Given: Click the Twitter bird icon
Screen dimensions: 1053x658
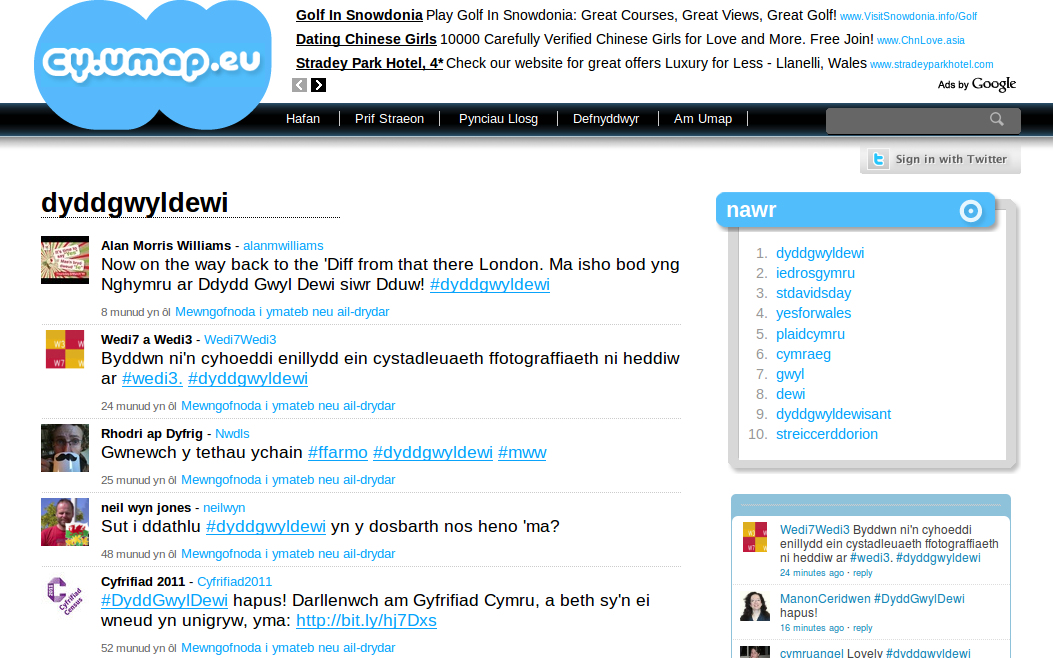Looking at the screenshot, I should click(878, 159).
